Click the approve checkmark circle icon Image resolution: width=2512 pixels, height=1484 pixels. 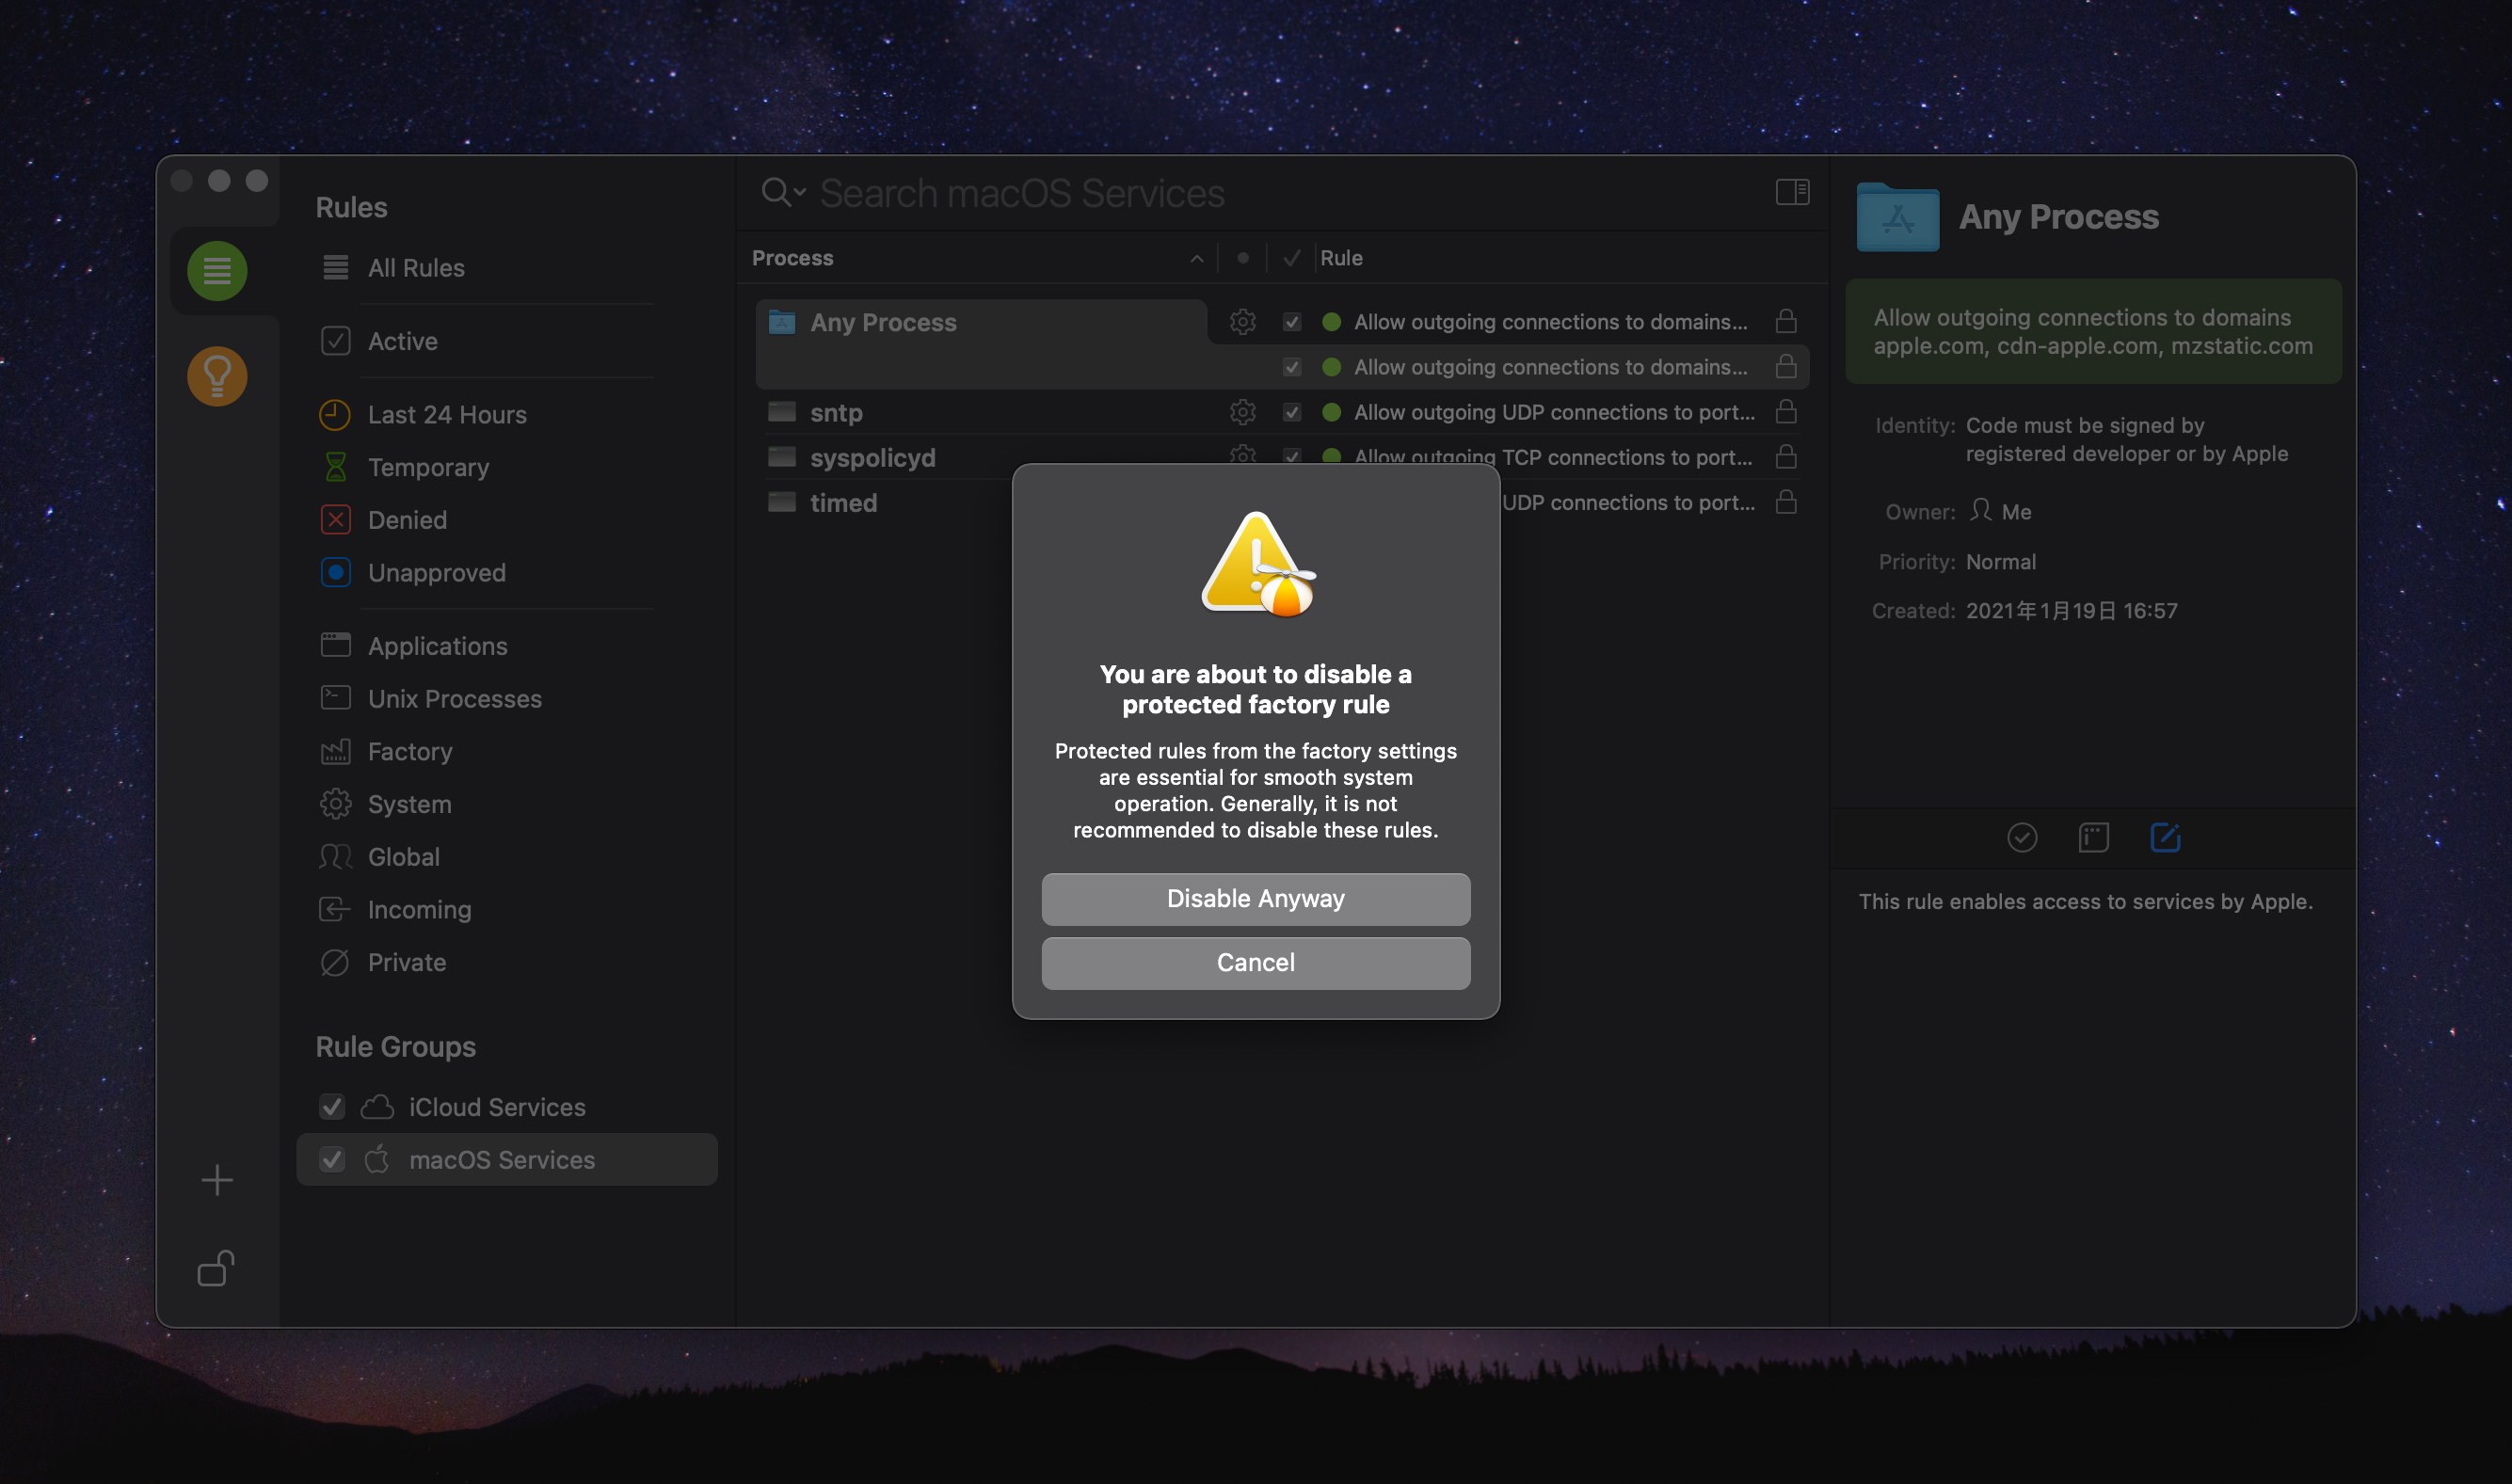(2021, 837)
